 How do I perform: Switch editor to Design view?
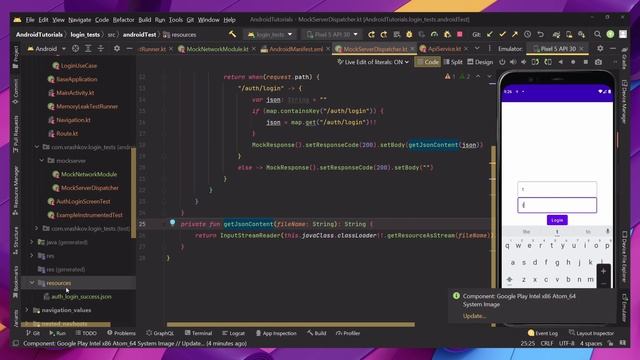tap(480, 62)
